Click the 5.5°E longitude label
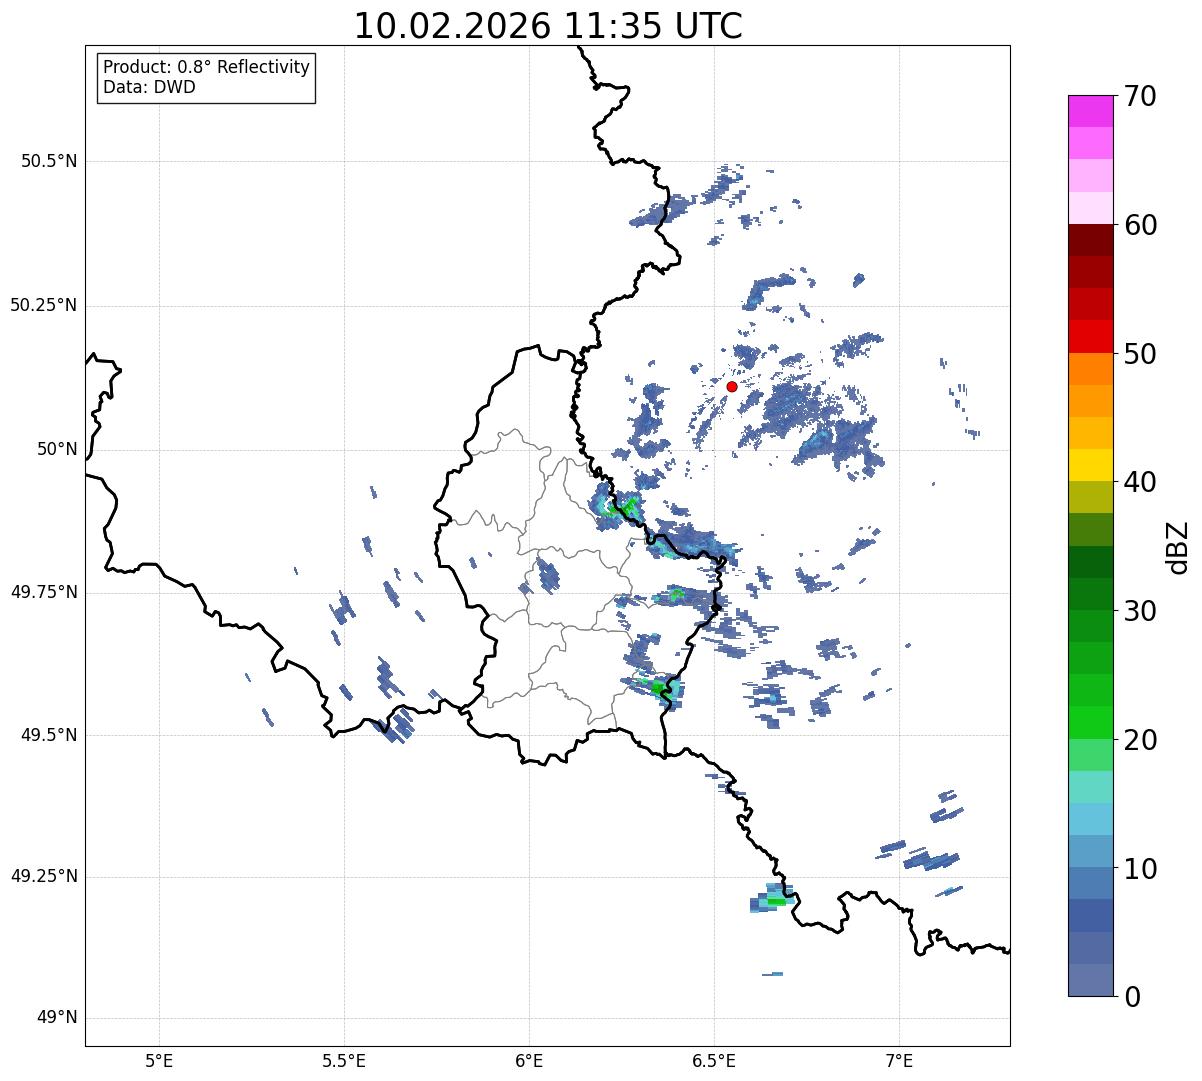Image resolution: width=1202 pixels, height=1081 pixels. point(344,1061)
